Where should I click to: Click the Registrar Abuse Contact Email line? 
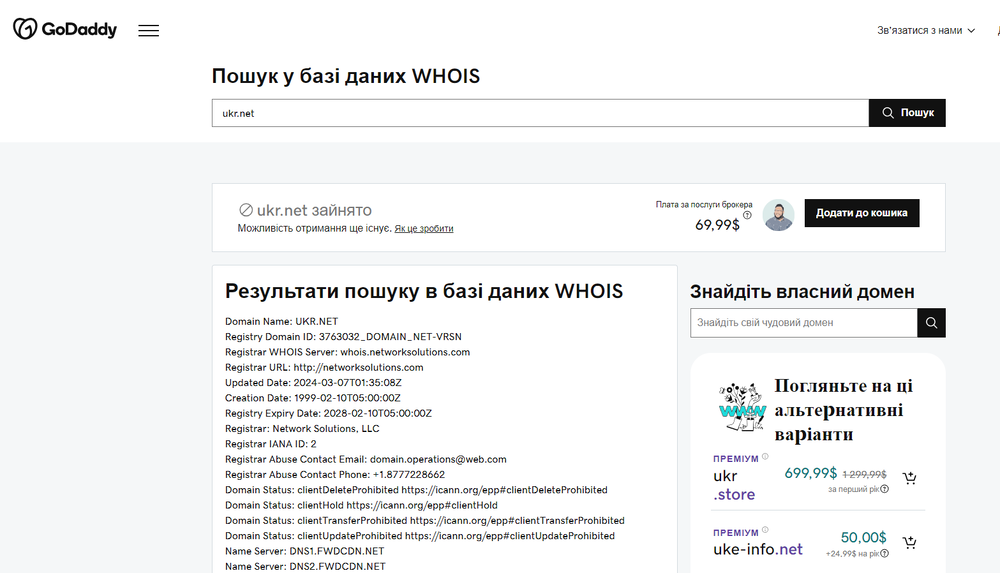click(x=365, y=459)
